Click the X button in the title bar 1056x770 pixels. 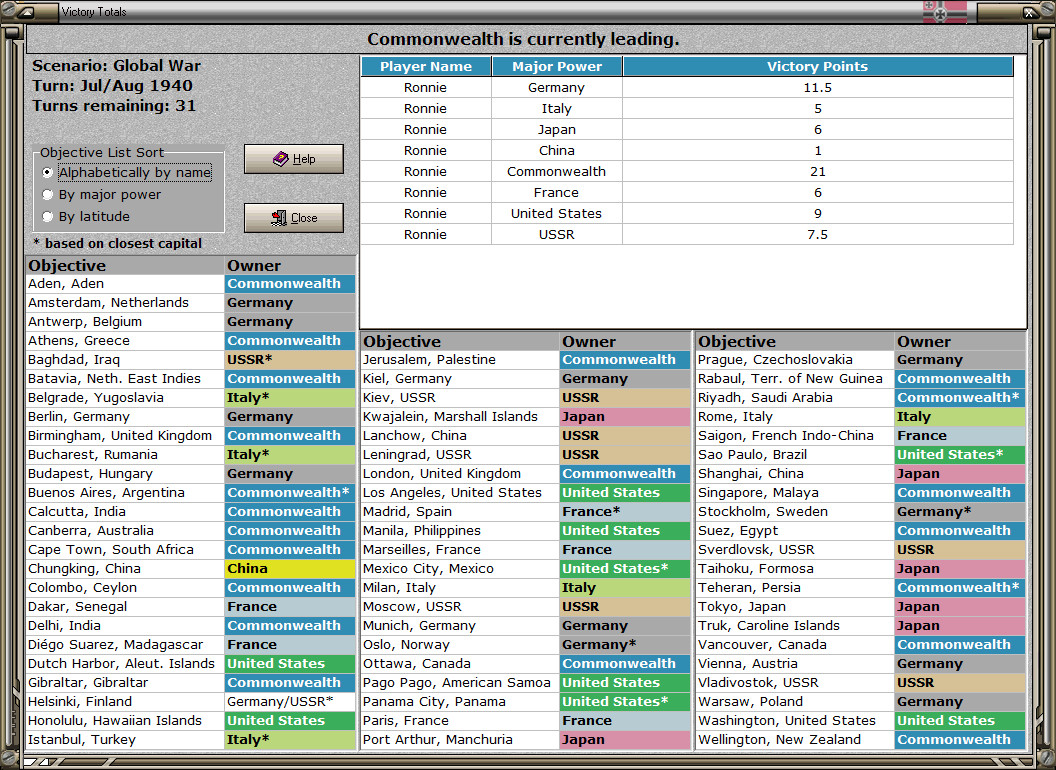tap(1030, 11)
